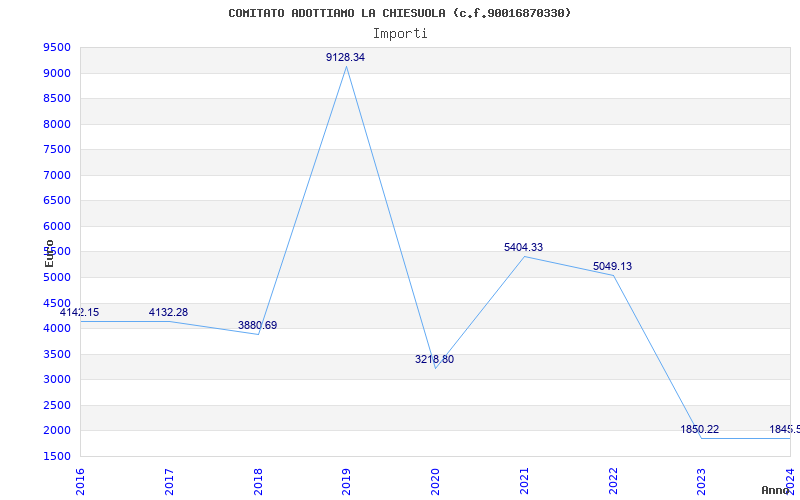The image size is (800, 500).
Task: Click the 1500 y-axis tick label
Action: click(x=57, y=456)
